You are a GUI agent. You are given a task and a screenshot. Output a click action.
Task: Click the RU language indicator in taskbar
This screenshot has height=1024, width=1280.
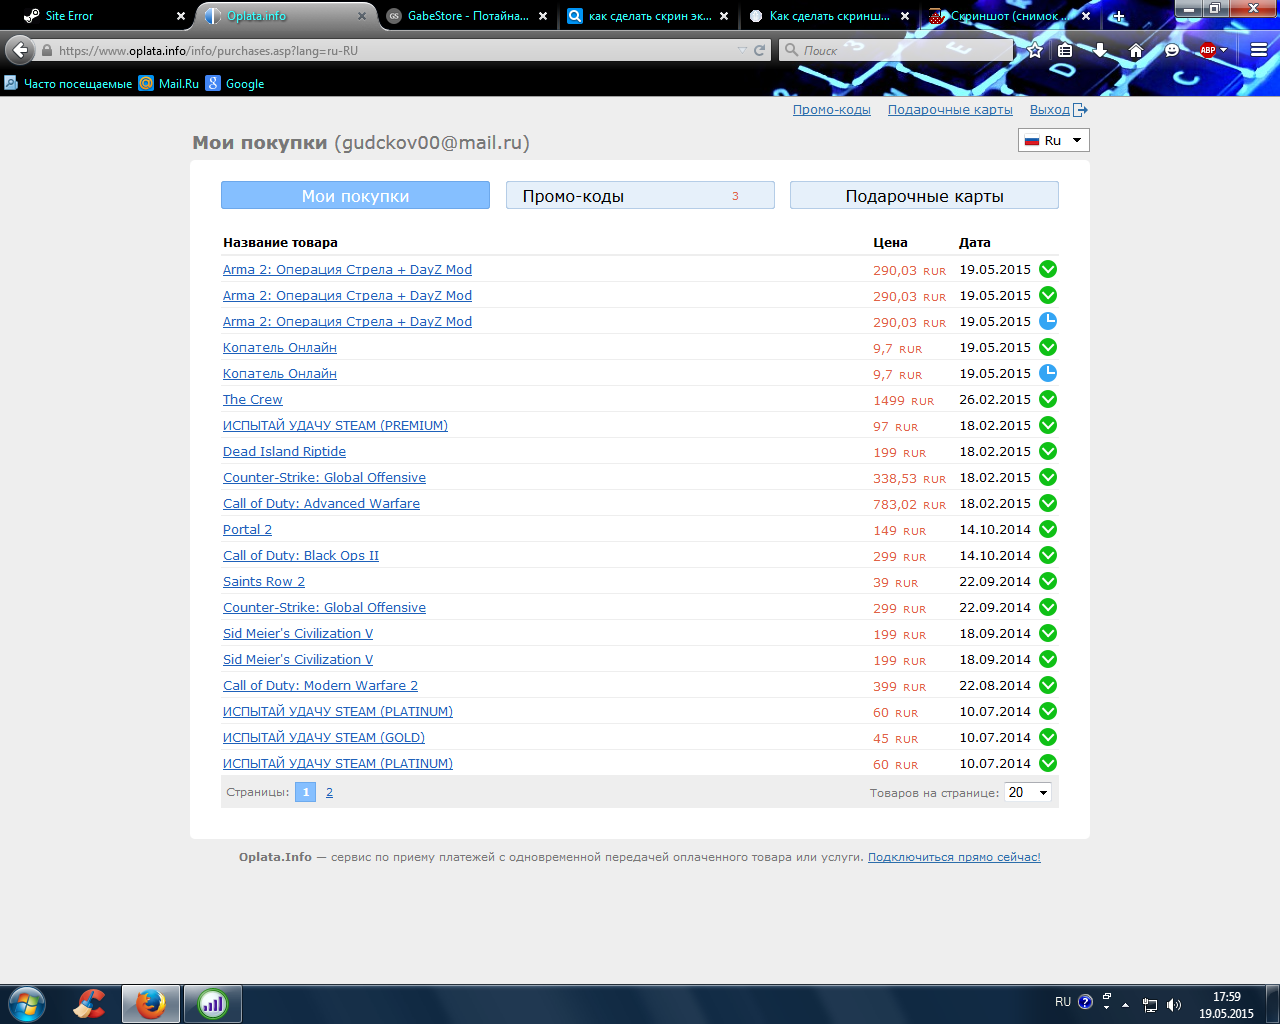[1063, 1002]
